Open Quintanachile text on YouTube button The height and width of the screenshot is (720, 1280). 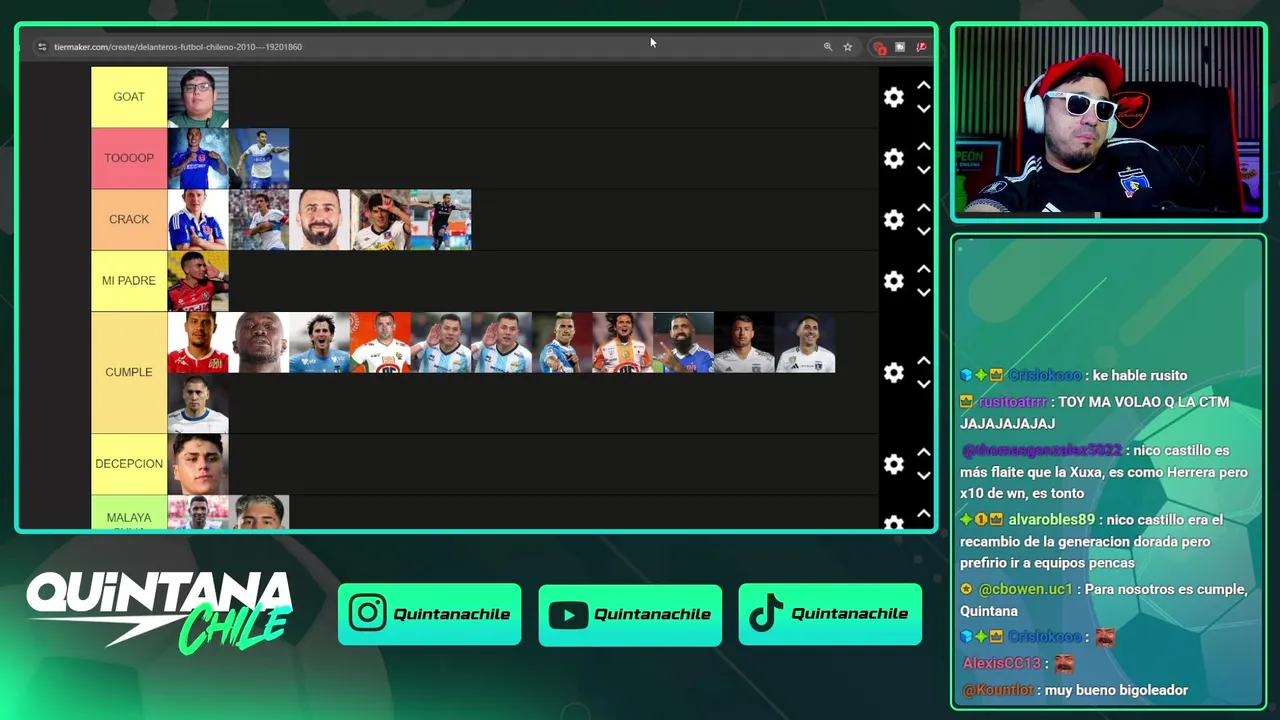652,614
